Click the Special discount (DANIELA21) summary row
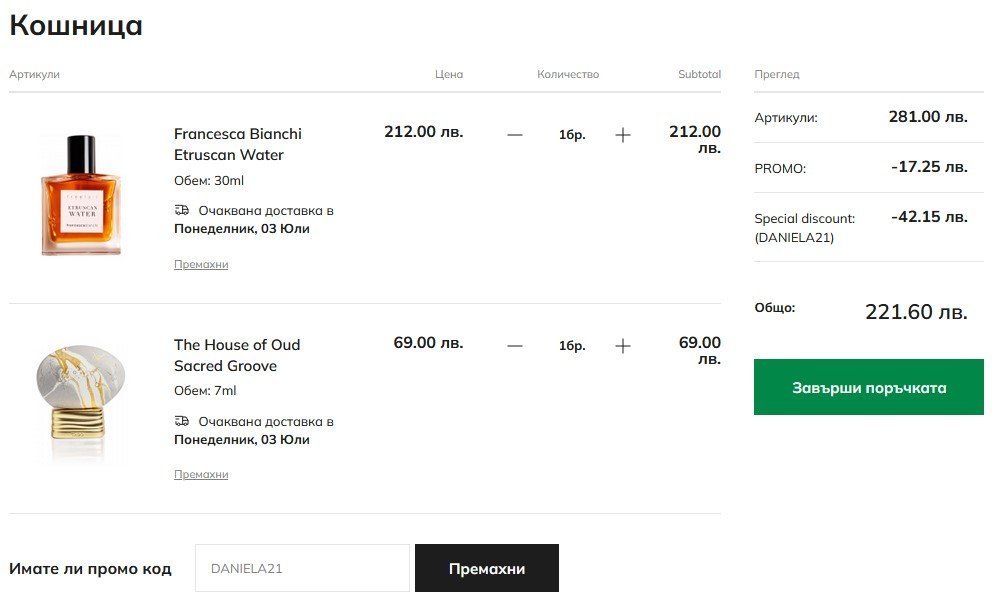 [860, 227]
